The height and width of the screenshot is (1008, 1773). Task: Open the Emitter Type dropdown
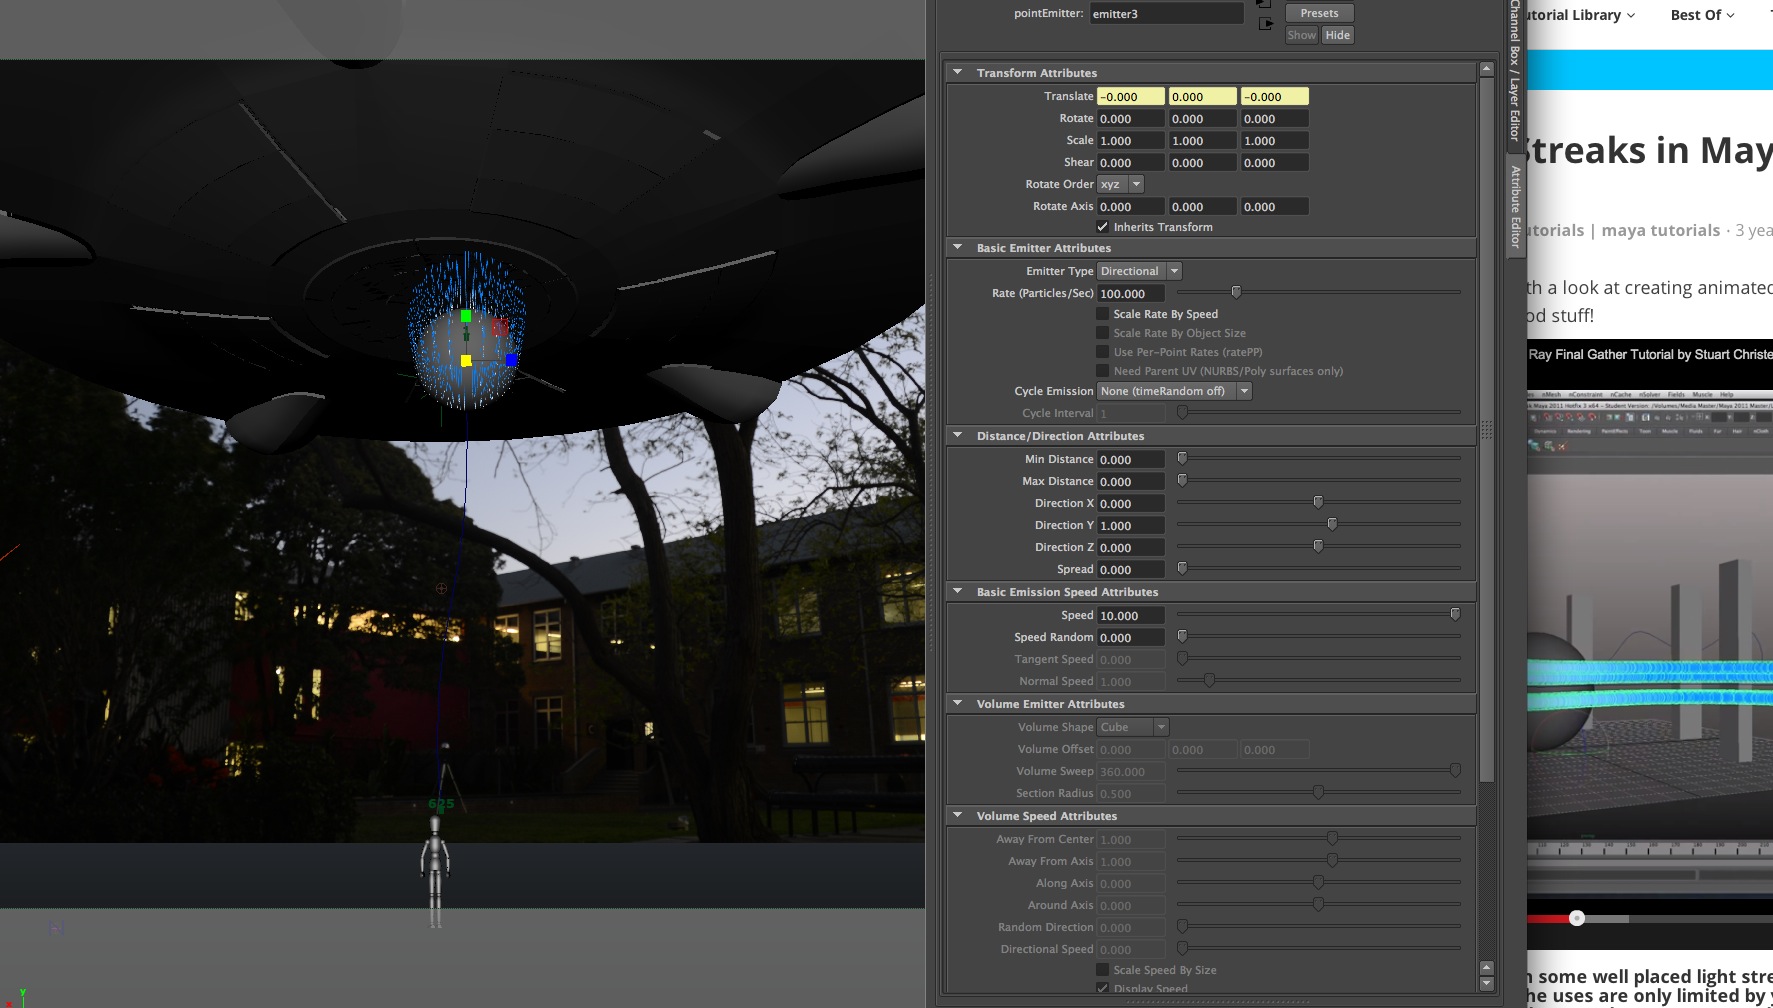tap(1139, 271)
